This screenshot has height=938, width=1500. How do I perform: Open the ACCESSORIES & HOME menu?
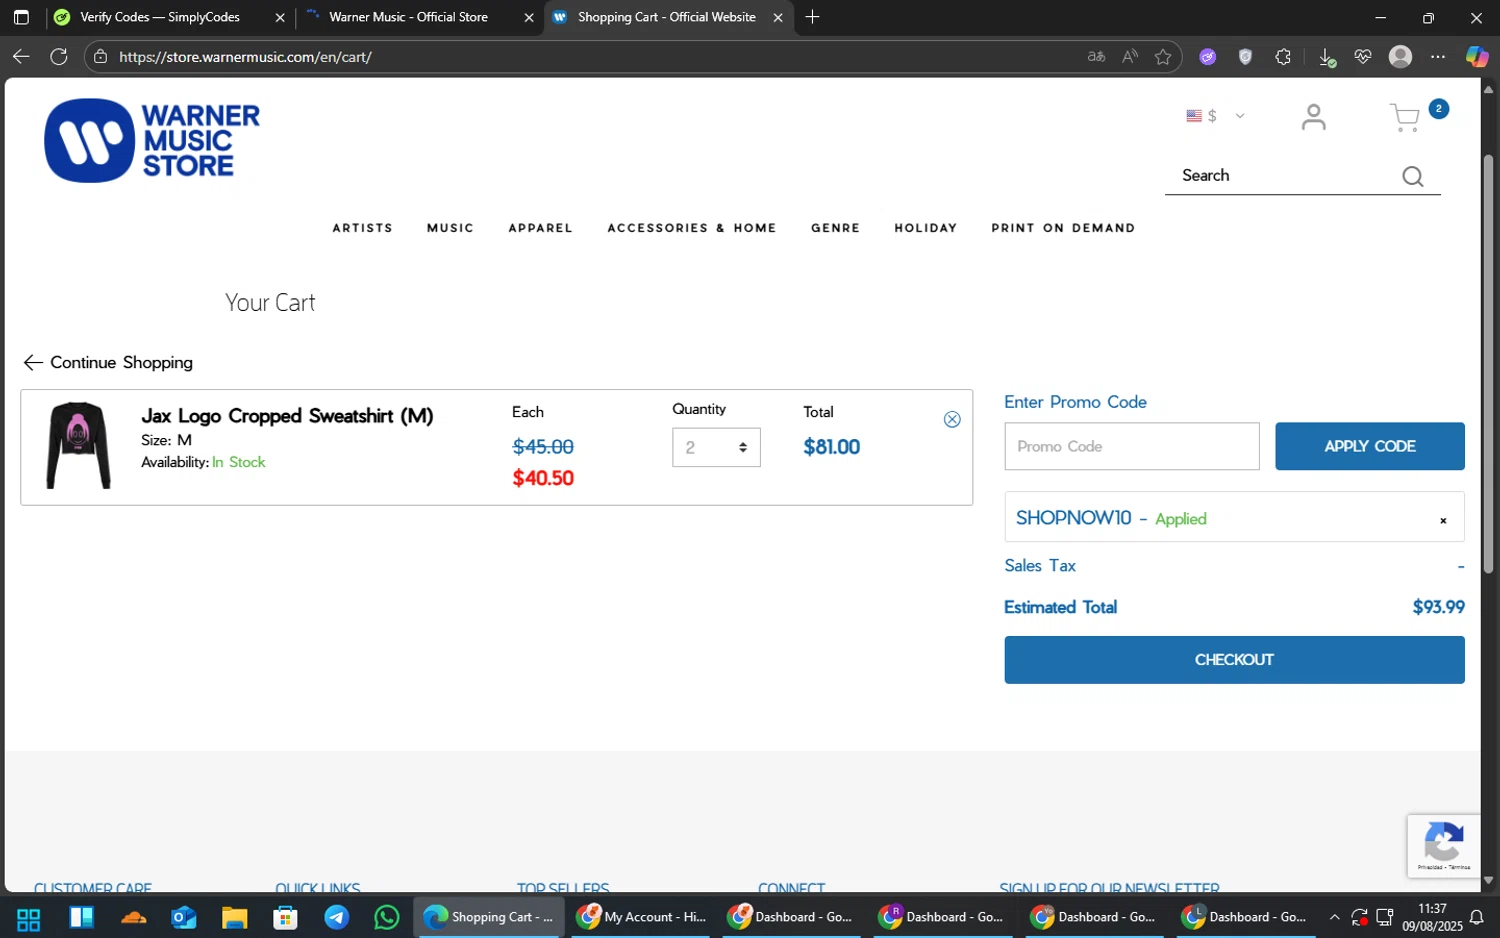692,228
